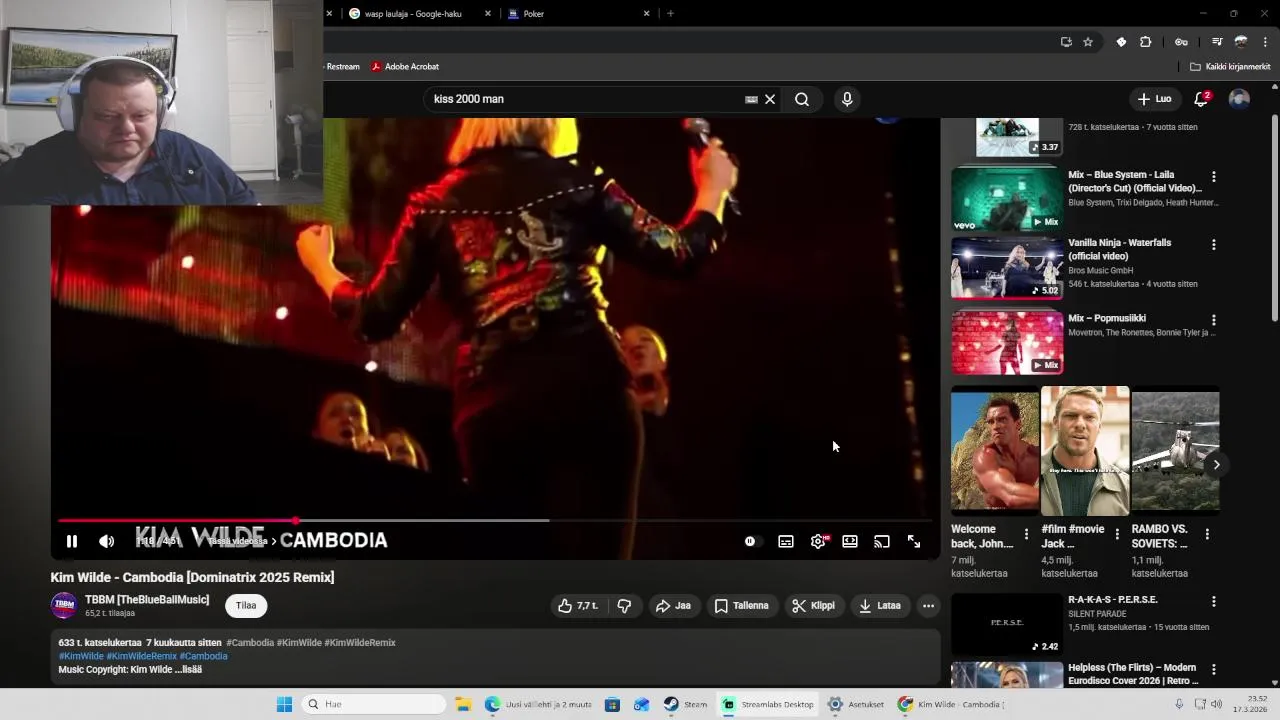Viewport: 1280px width, 720px height.
Task: Click the taskbar search field Hae
Action: [375, 704]
